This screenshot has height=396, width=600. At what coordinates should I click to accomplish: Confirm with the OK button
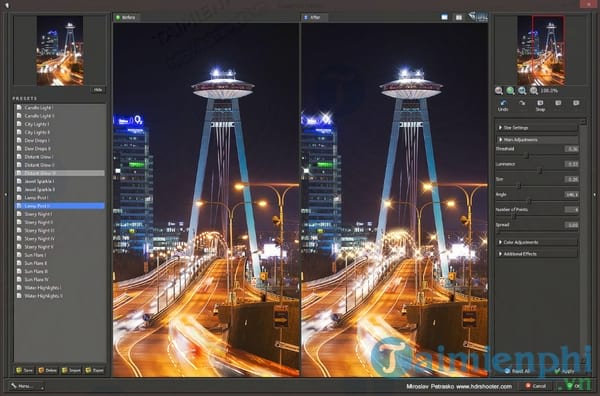click(573, 386)
